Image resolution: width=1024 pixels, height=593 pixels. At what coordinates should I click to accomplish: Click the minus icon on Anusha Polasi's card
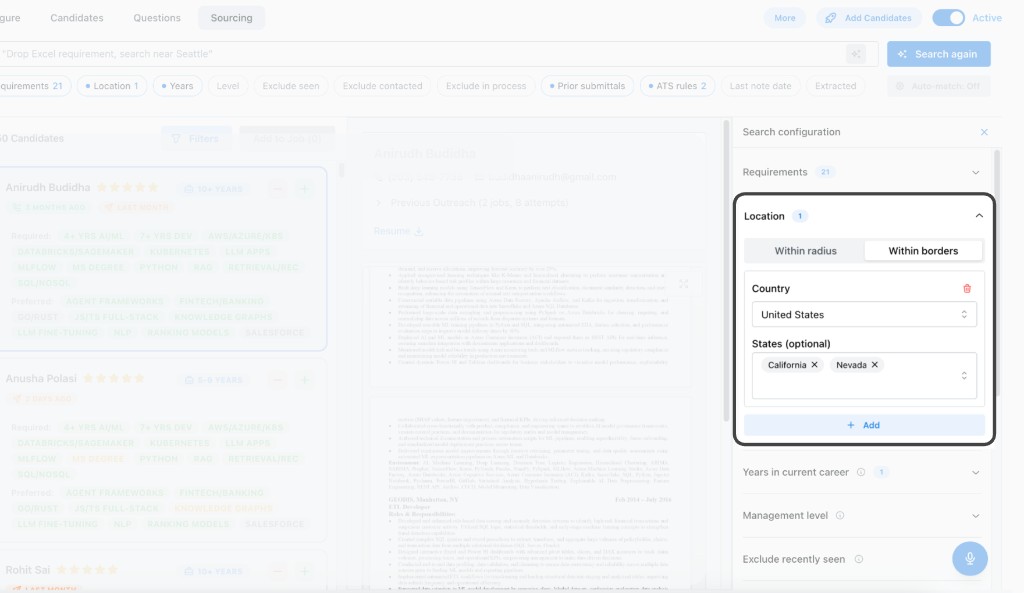pos(277,379)
